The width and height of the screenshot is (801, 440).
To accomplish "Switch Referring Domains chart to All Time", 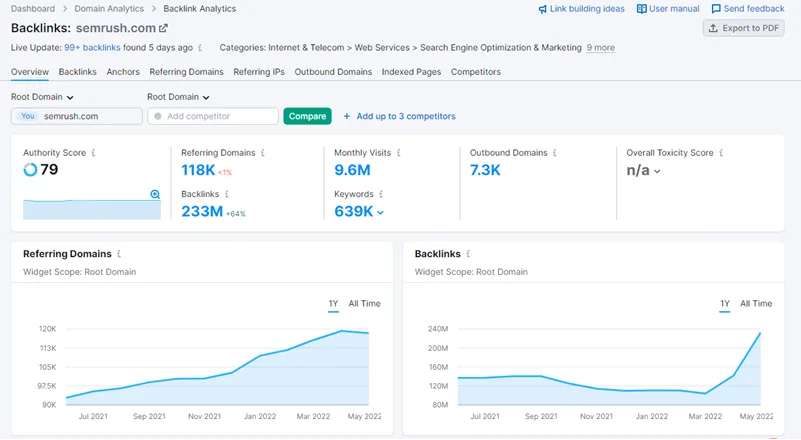I will [x=364, y=303].
